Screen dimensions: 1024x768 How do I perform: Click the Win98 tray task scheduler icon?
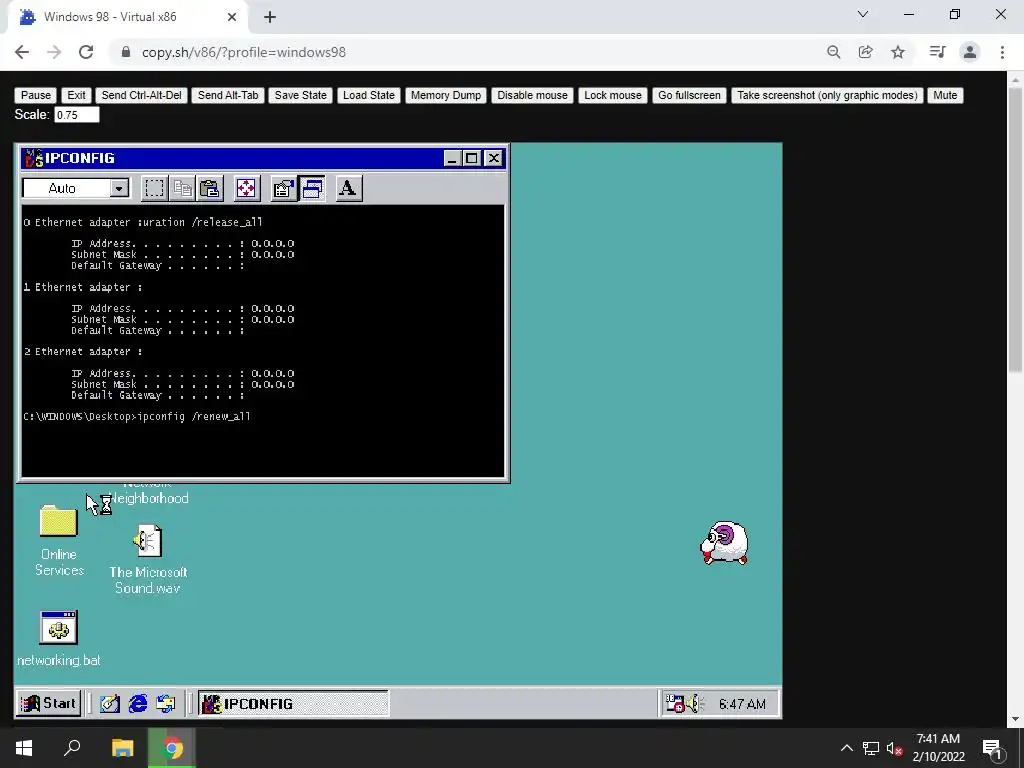point(675,703)
